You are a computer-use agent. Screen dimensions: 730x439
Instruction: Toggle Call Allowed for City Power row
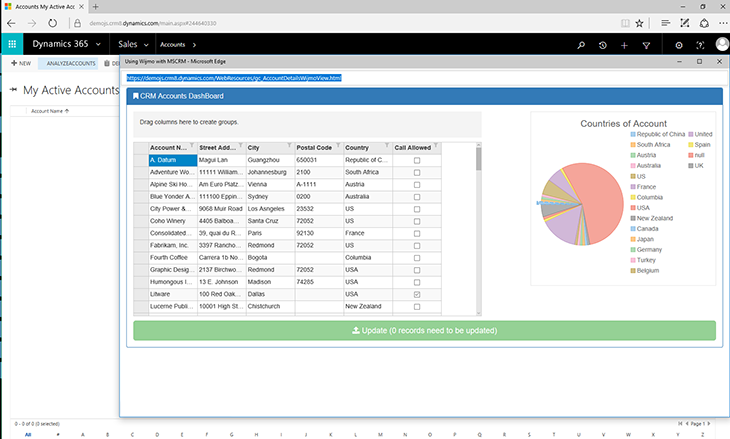point(417,209)
